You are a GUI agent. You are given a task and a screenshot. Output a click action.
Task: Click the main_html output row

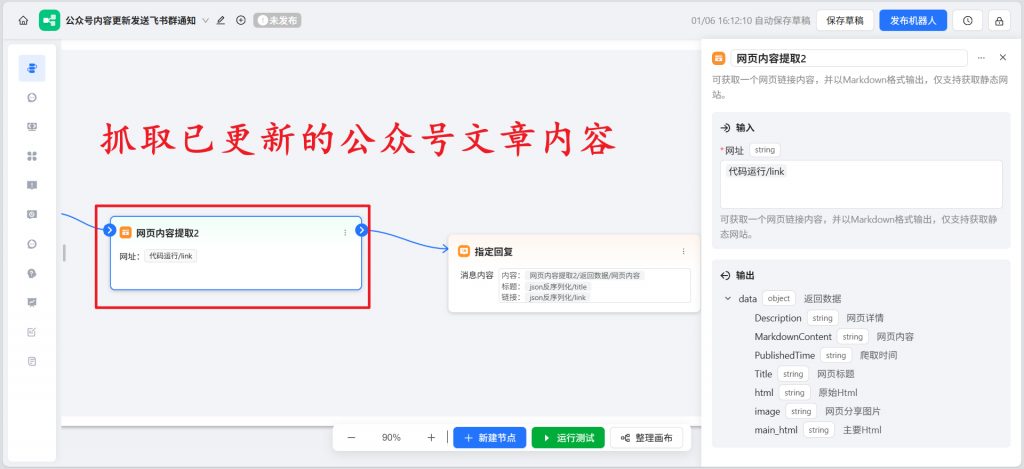click(818, 430)
